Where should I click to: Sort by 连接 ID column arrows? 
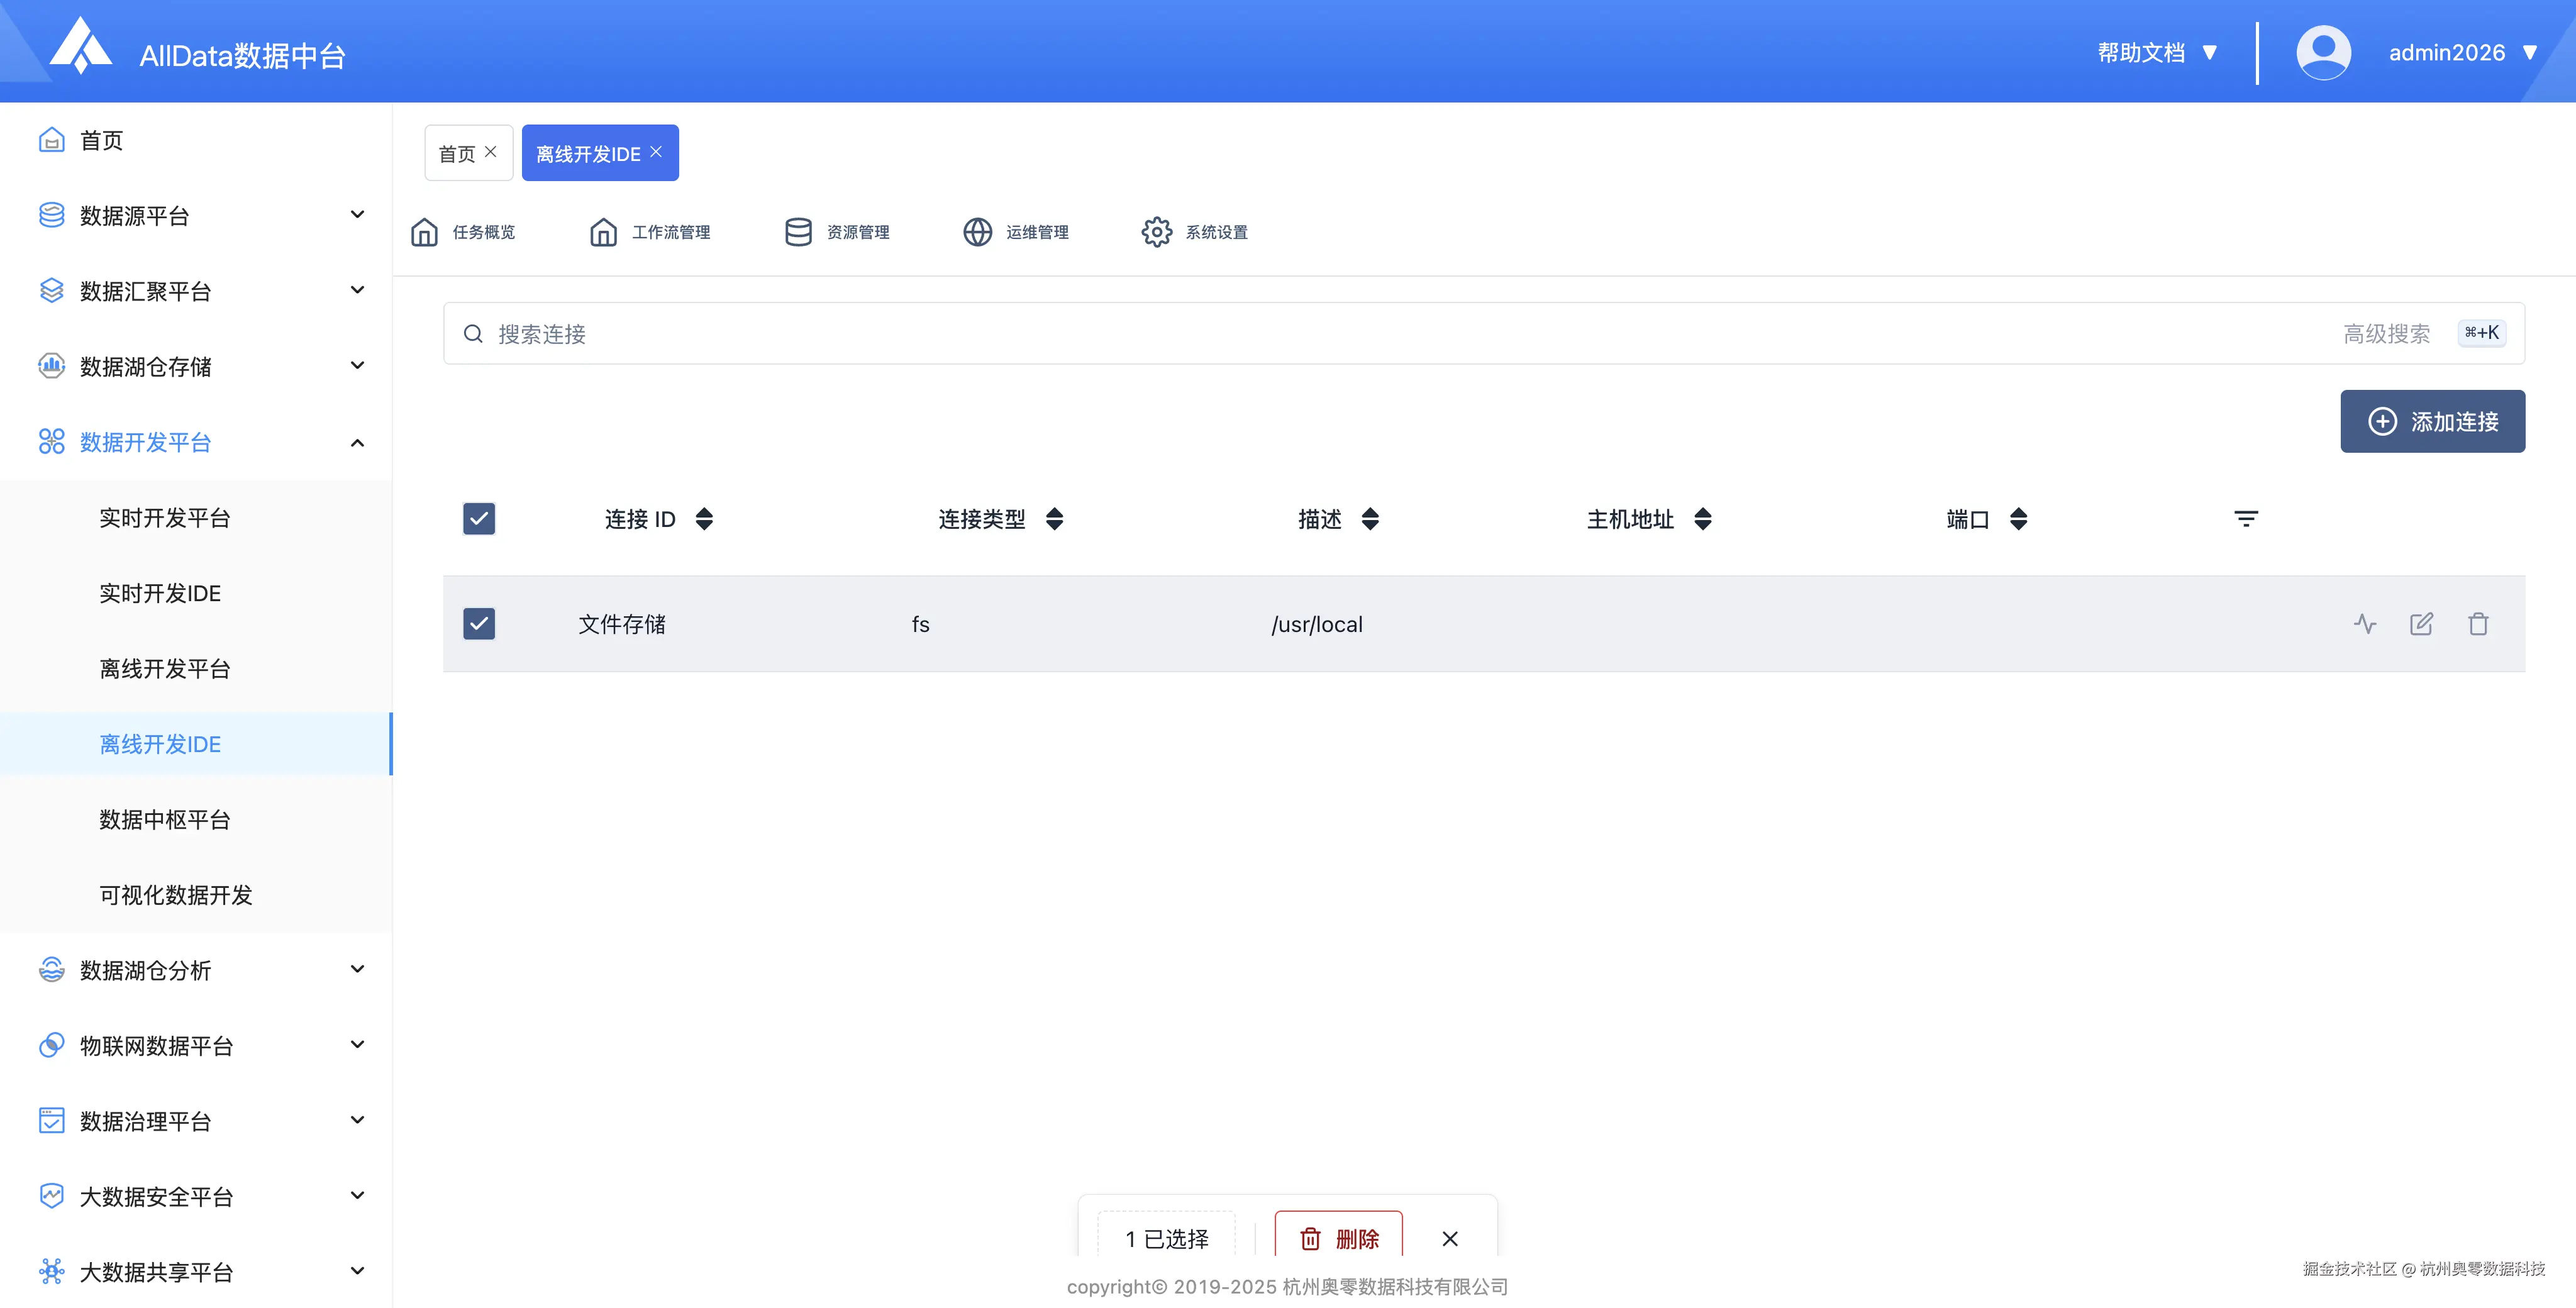[x=704, y=518]
